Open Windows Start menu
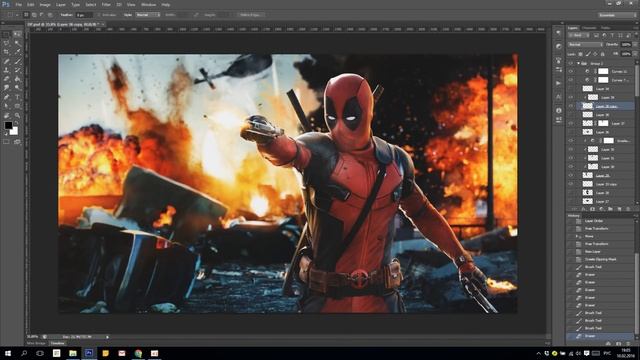 pos(8,353)
